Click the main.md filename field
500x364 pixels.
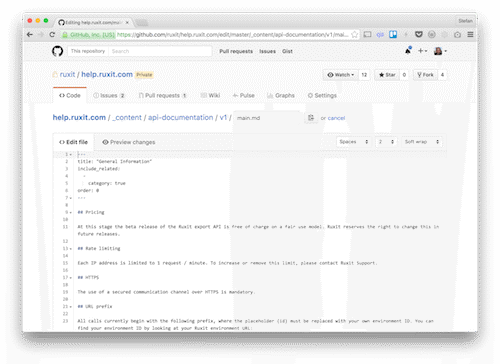(268, 118)
